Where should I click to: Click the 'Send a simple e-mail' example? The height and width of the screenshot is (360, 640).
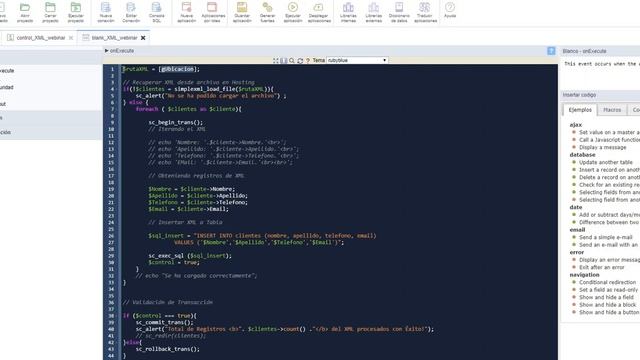click(x=606, y=237)
